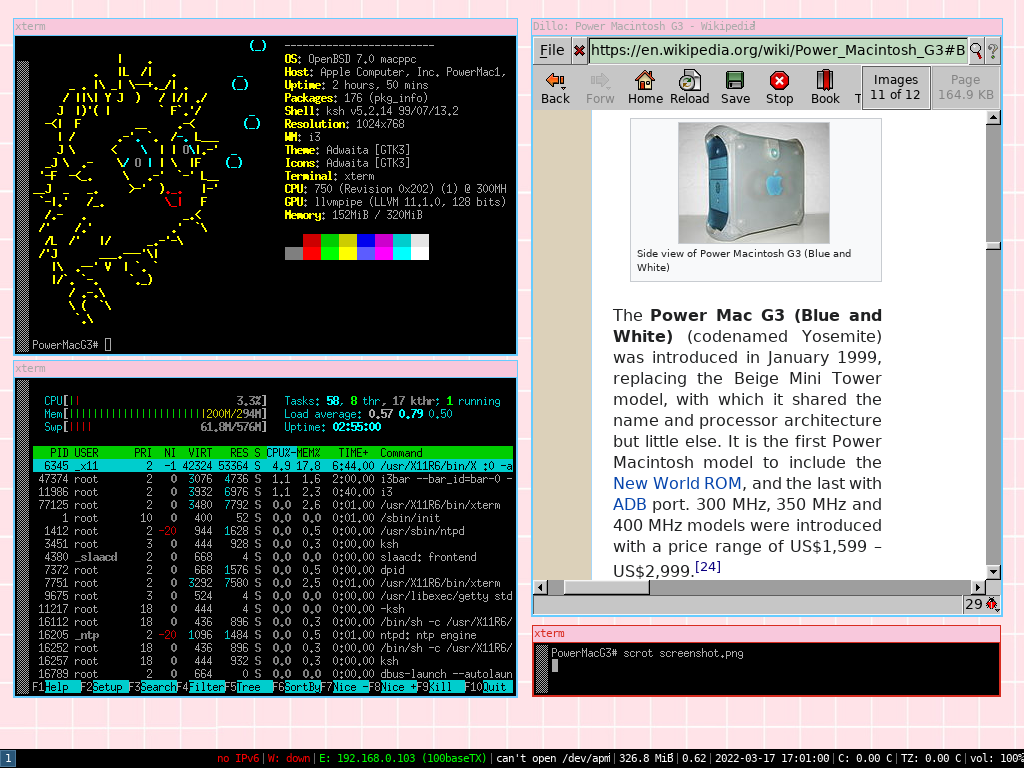Viewport: 1024px width, 768px height.
Task: Clear the URL with the red x icon
Action: (579, 50)
